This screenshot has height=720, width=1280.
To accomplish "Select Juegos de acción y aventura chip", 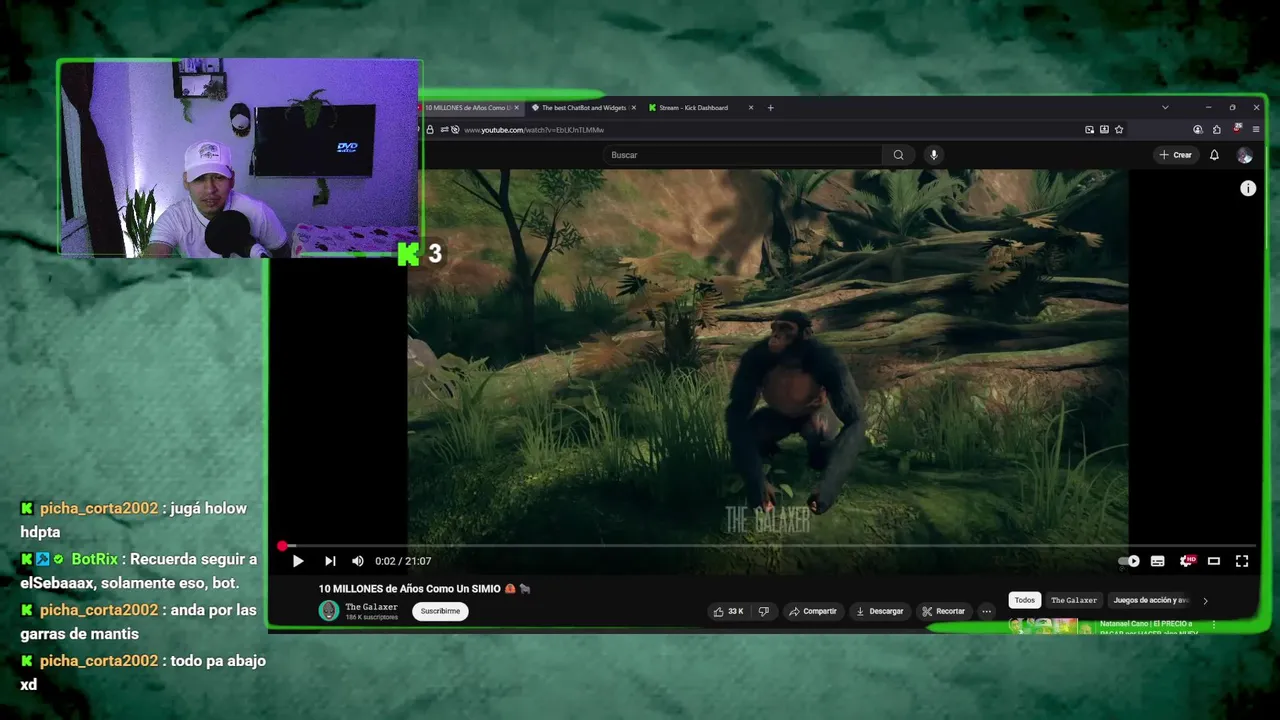I will 1150,600.
